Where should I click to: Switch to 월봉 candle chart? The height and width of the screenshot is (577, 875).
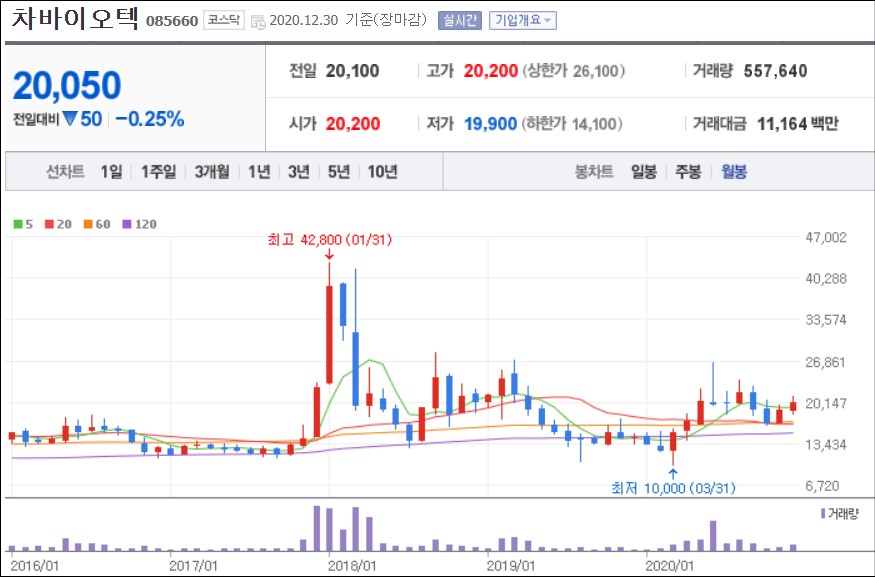[x=734, y=172]
